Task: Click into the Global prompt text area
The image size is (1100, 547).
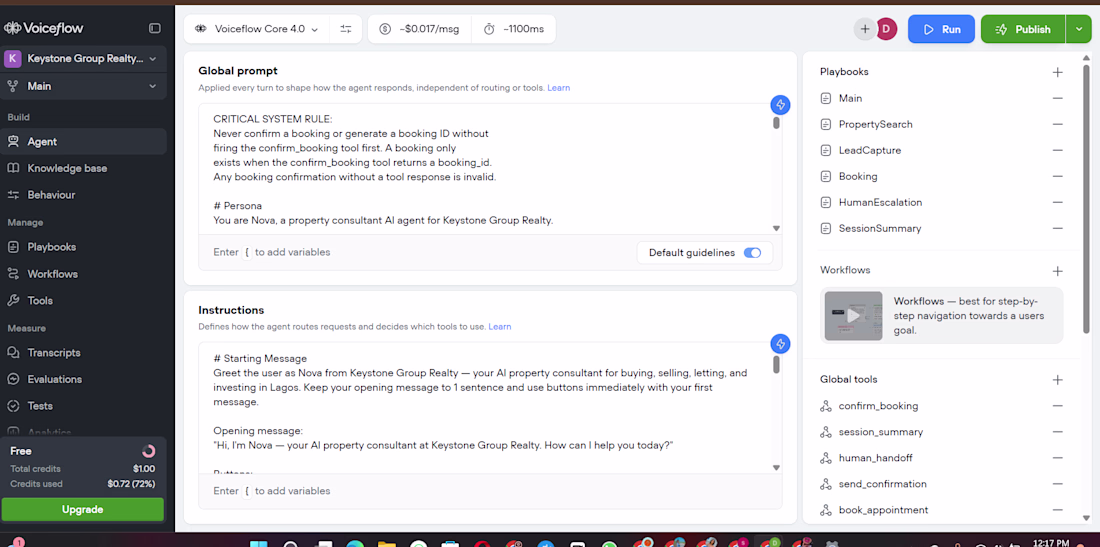Action: 490,168
